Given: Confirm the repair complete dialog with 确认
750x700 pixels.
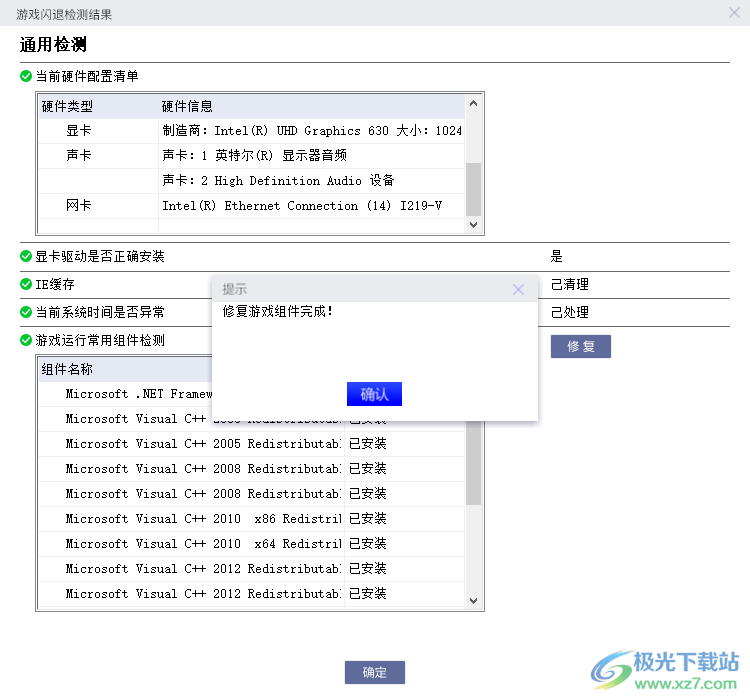Looking at the screenshot, I should click(x=374, y=394).
